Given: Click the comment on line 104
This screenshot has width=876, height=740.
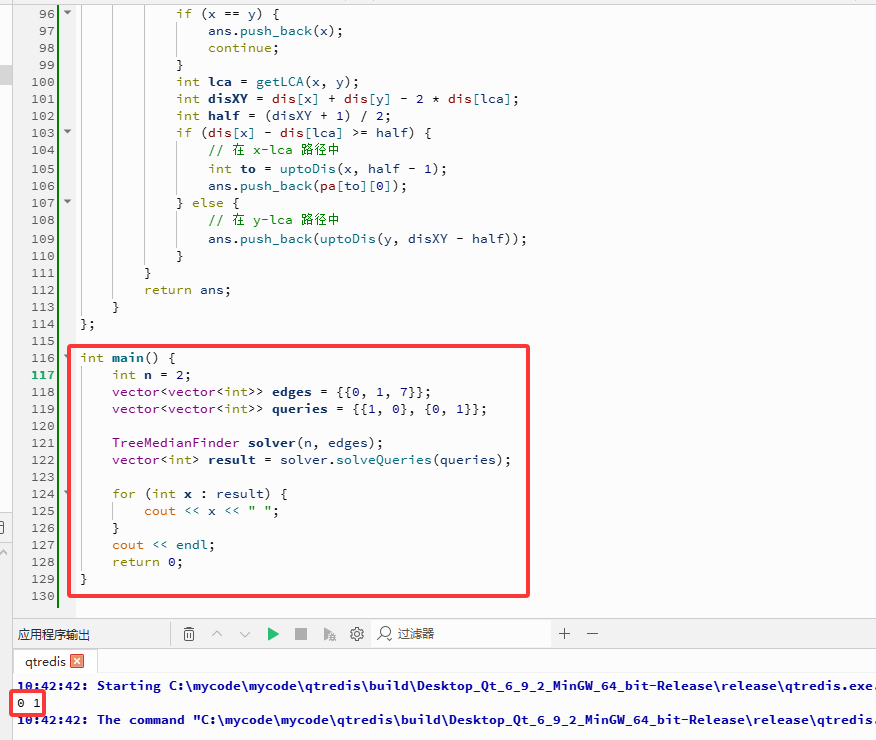Looking at the screenshot, I should pyautogui.click(x=273, y=150).
